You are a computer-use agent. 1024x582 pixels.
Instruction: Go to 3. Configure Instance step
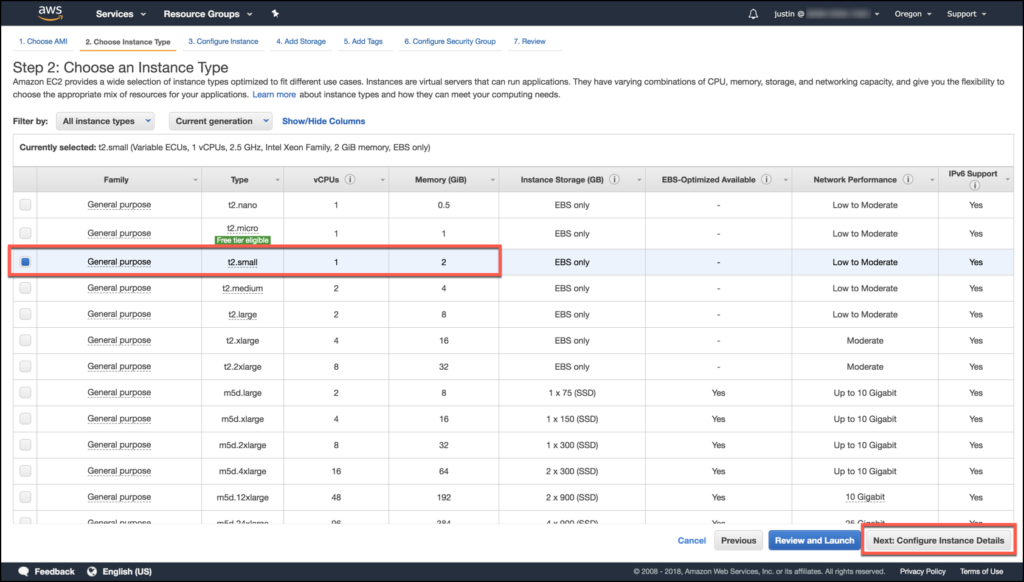click(x=223, y=41)
